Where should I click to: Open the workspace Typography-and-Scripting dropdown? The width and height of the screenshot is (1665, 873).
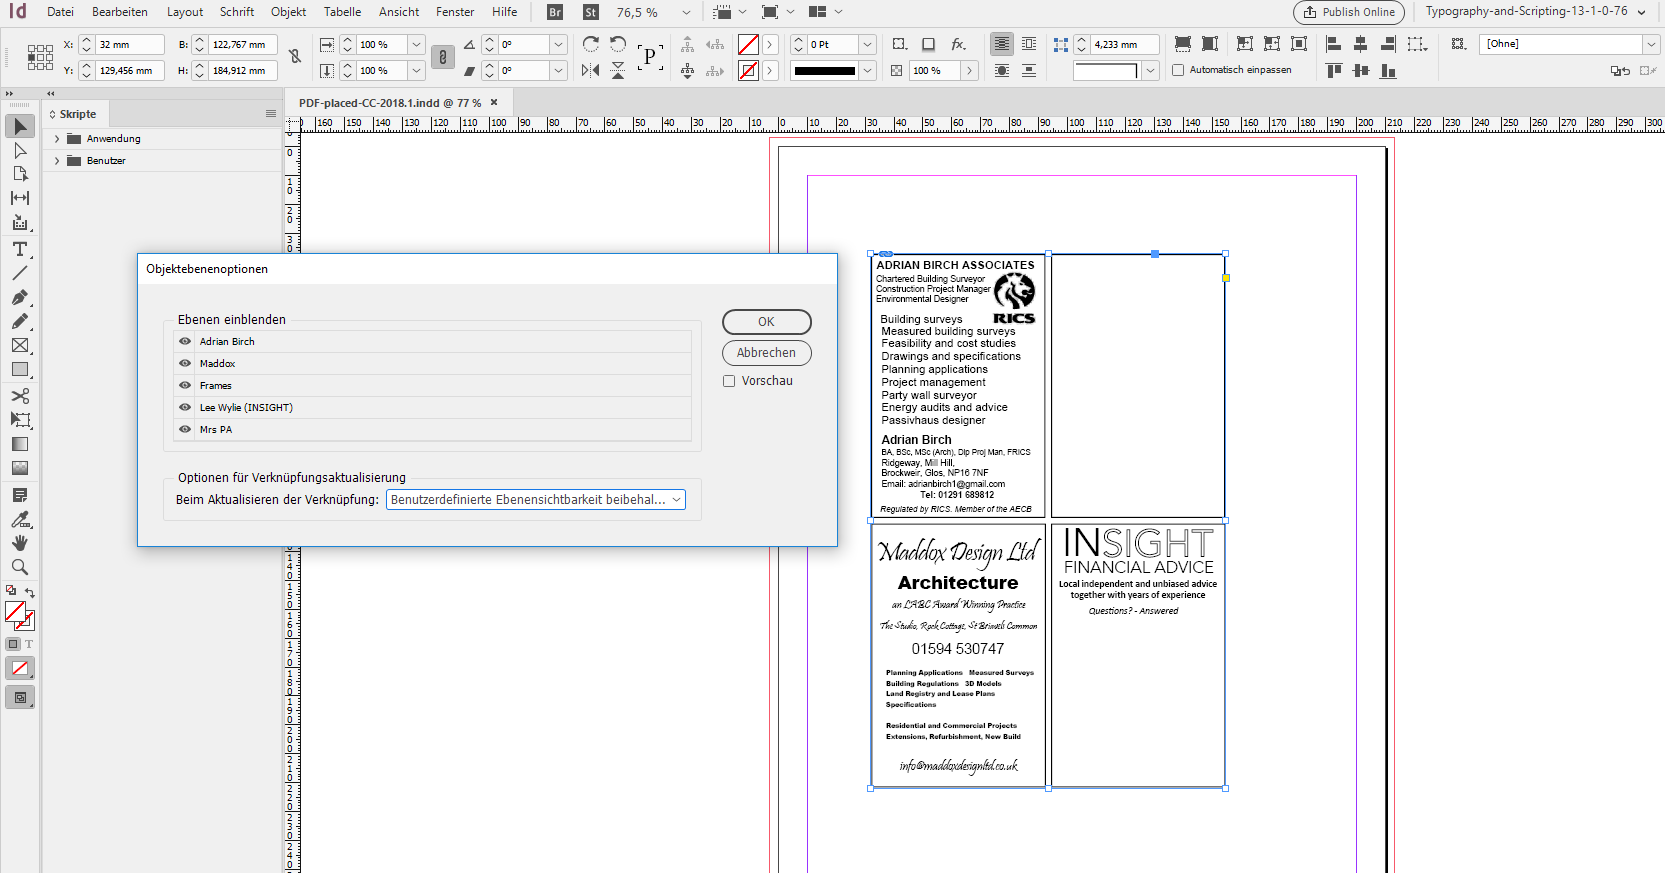(x=1641, y=12)
